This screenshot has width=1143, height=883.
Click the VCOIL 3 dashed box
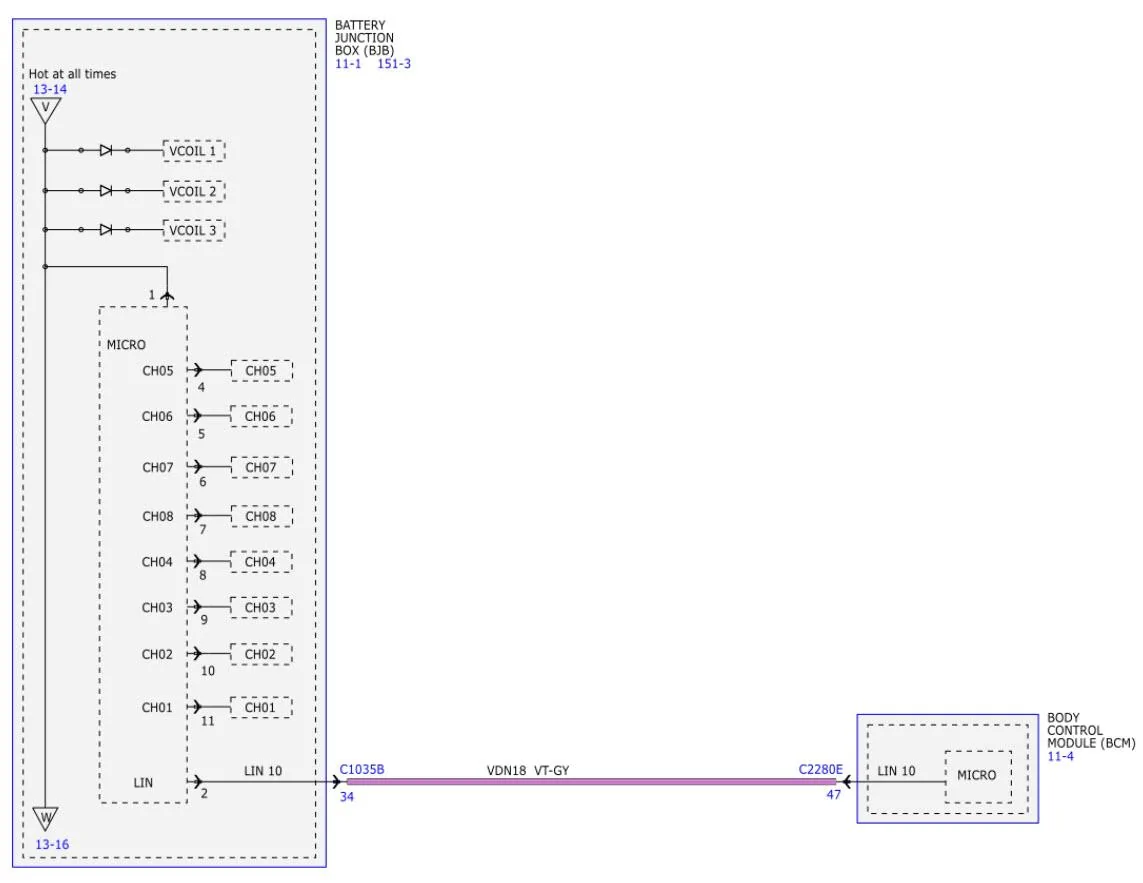pyautogui.click(x=193, y=230)
